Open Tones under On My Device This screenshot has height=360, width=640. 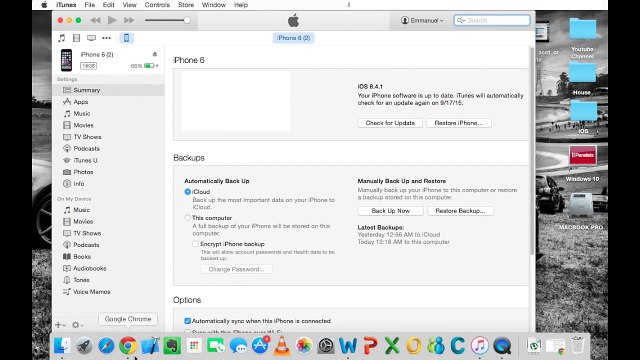pyautogui.click(x=81, y=280)
